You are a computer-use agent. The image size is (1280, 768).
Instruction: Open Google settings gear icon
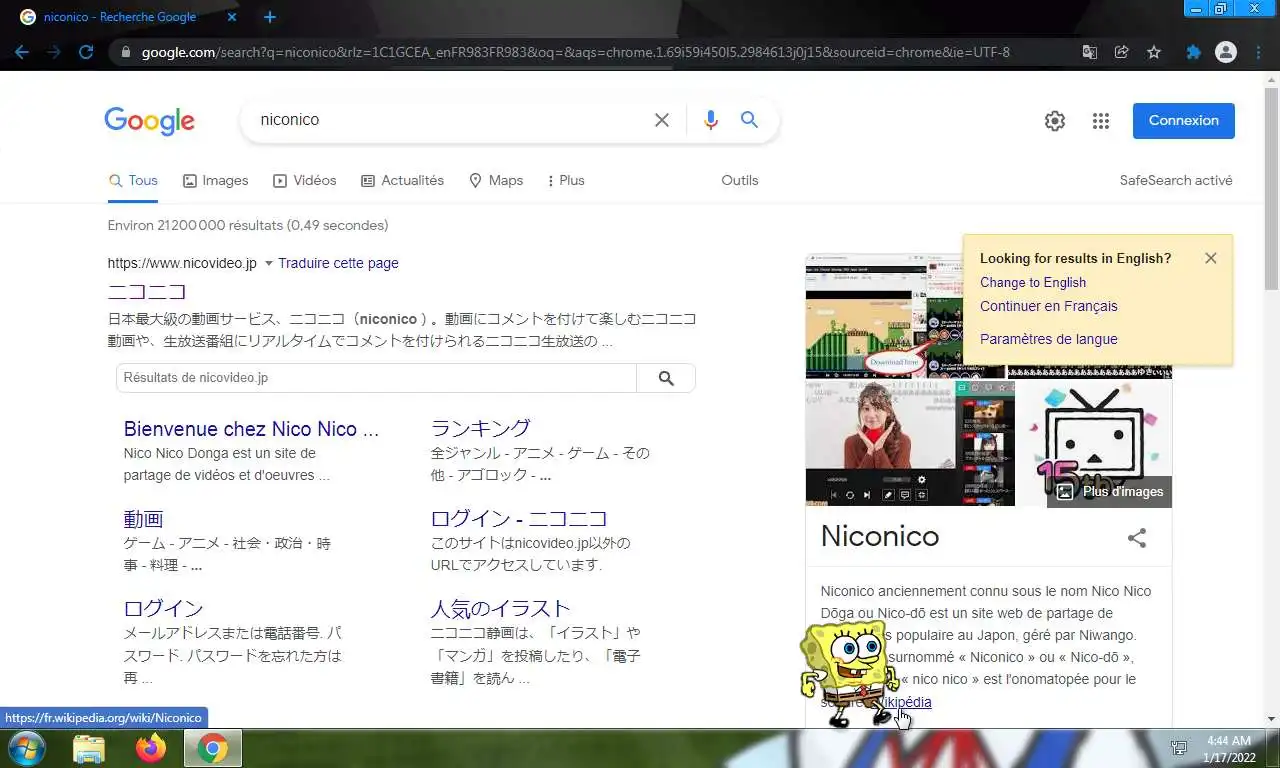(1055, 121)
